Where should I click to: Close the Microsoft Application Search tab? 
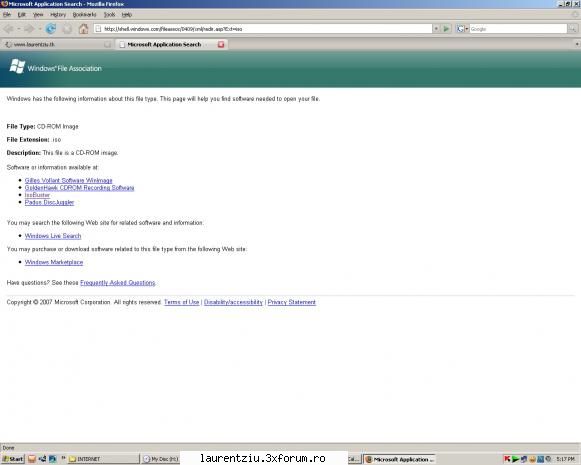coord(221,44)
